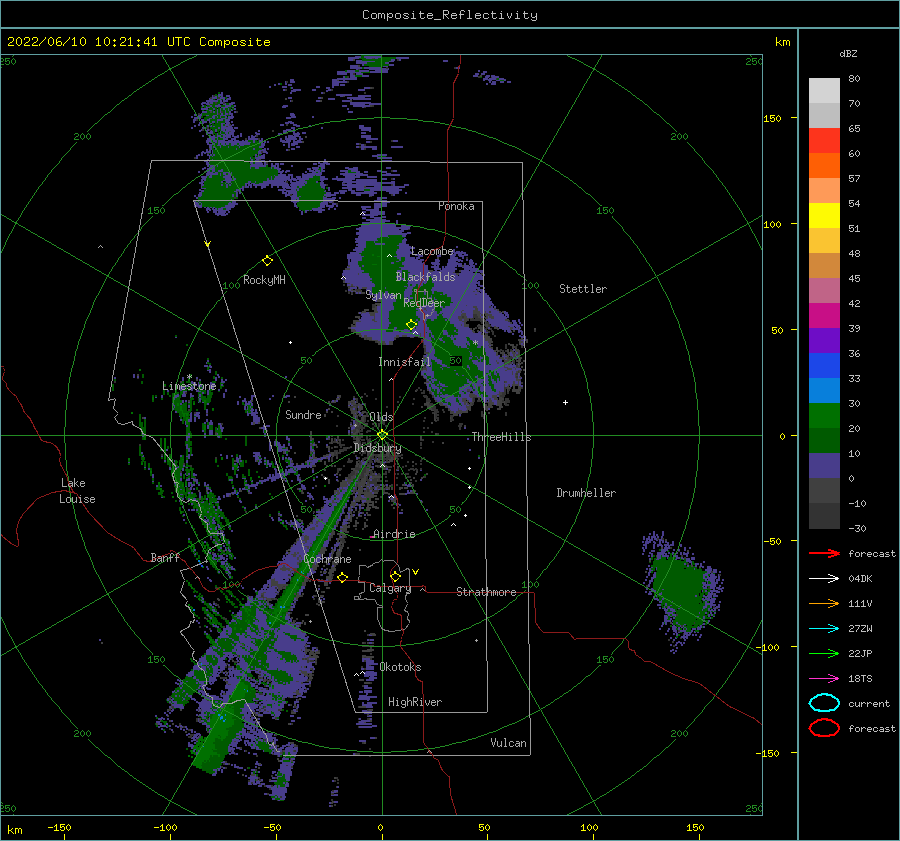900x841 pixels.
Task: Click the cyan current ellipse icon
Action: click(x=824, y=703)
